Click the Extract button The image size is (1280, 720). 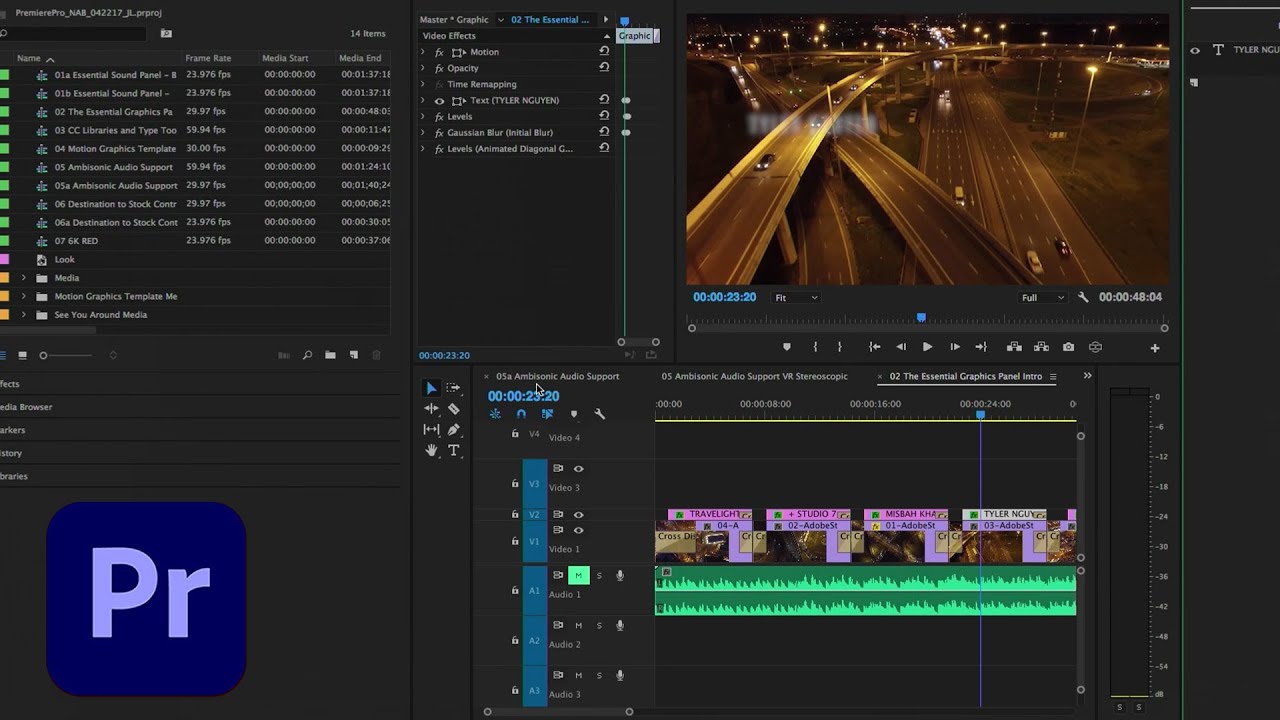coord(1041,347)
